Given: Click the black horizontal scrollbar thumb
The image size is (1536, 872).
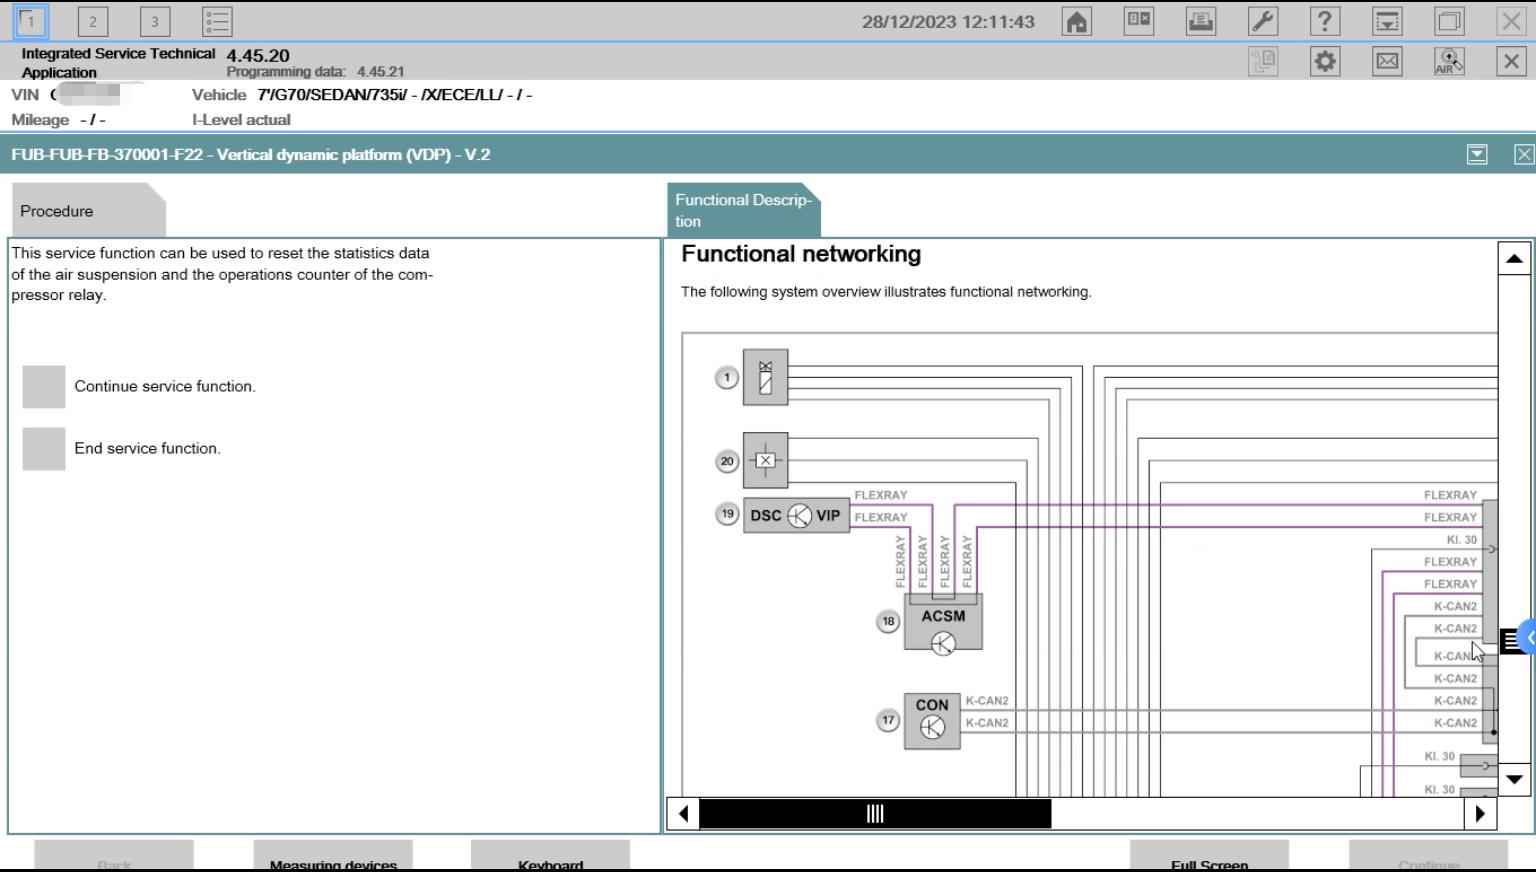Looking at the screenshot, I should [x=875, y=814].
